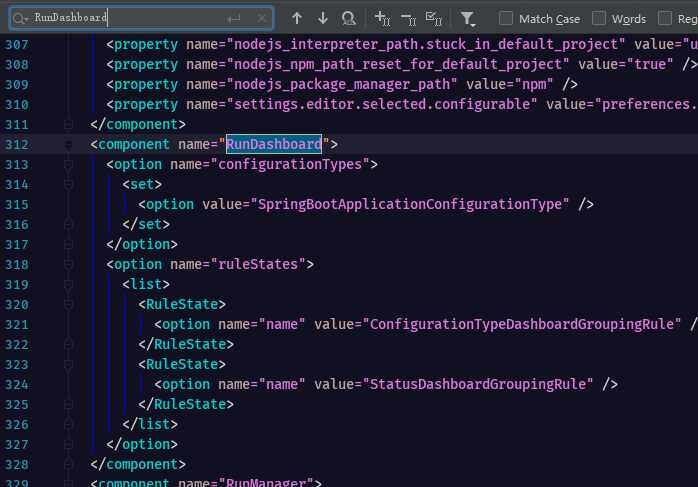Click "ConfigurationTypeDashboardGroupingRule" value text
698x487 pixels.
pyautogui.click(x=522, y=324)
